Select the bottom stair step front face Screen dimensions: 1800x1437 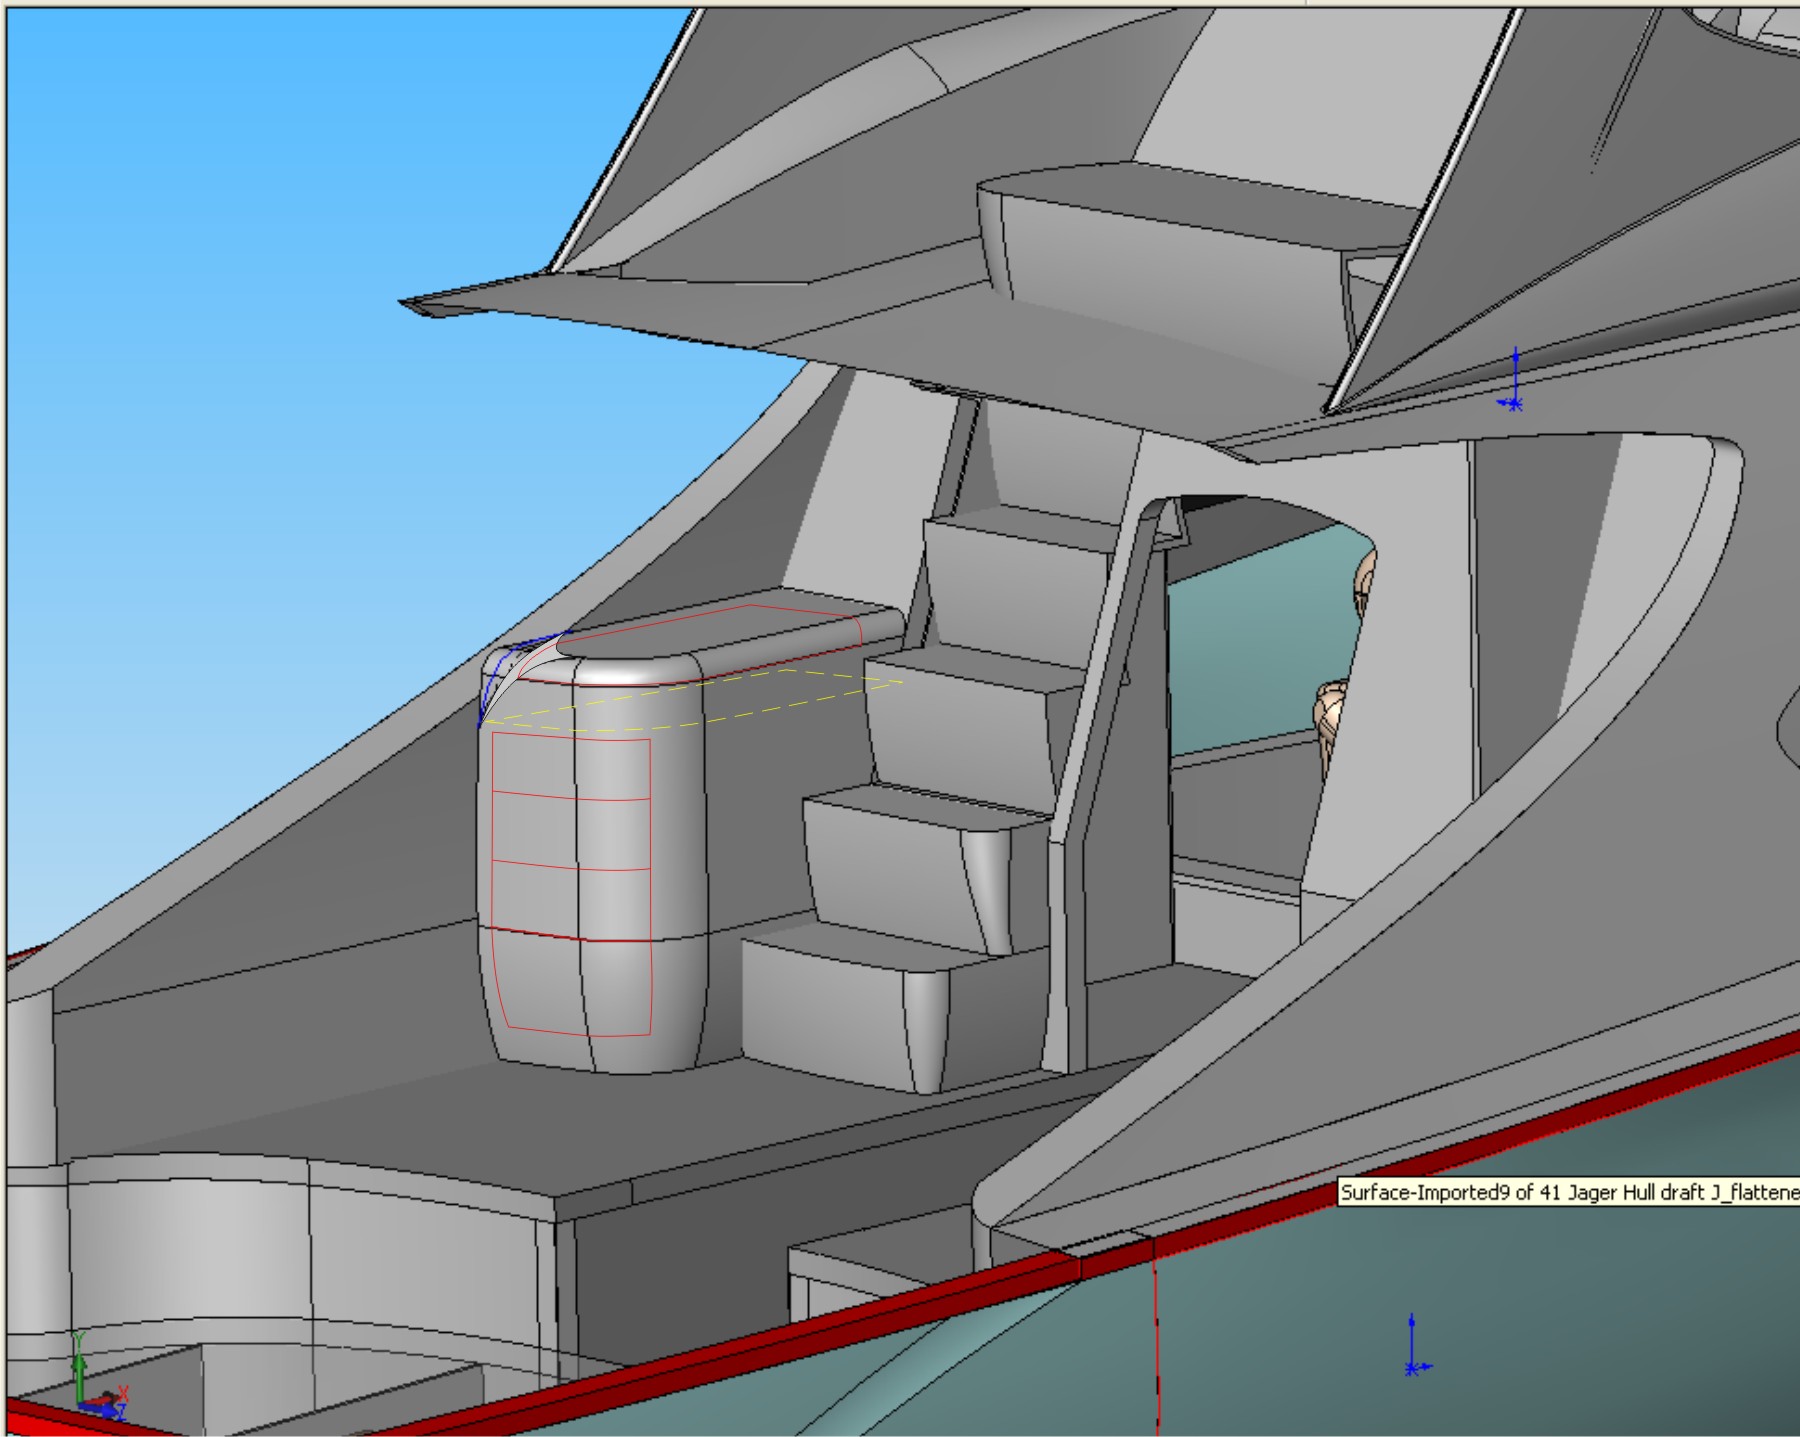820,1010
